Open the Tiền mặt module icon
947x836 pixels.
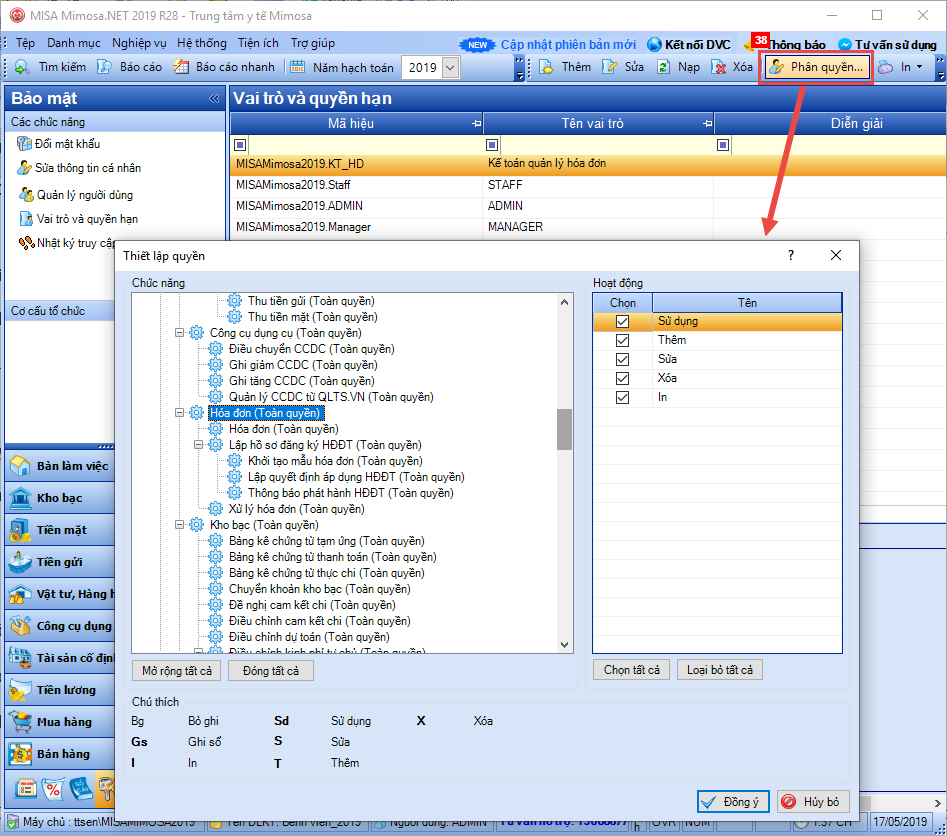point(20,530)
